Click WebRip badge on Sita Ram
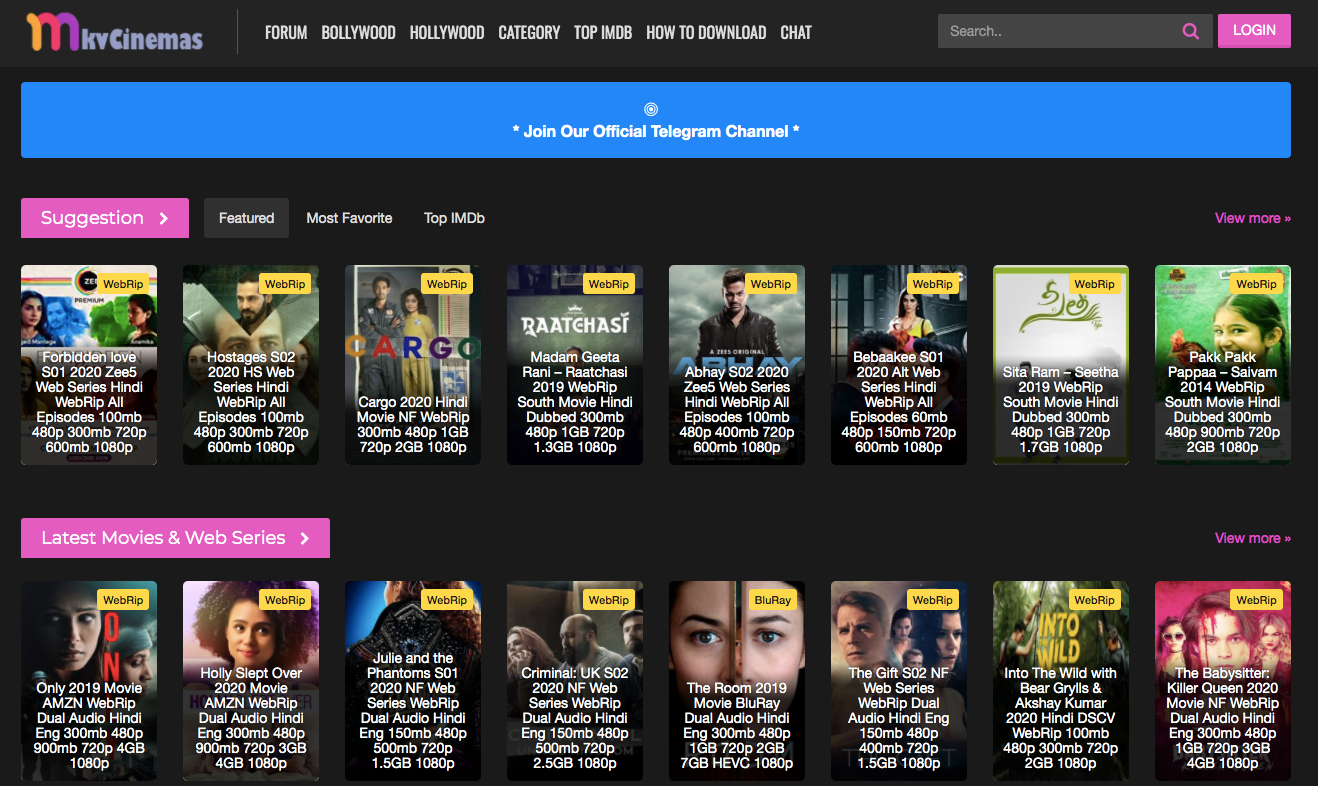Viewport: 1318px width, 786px height. point(1095,284)
